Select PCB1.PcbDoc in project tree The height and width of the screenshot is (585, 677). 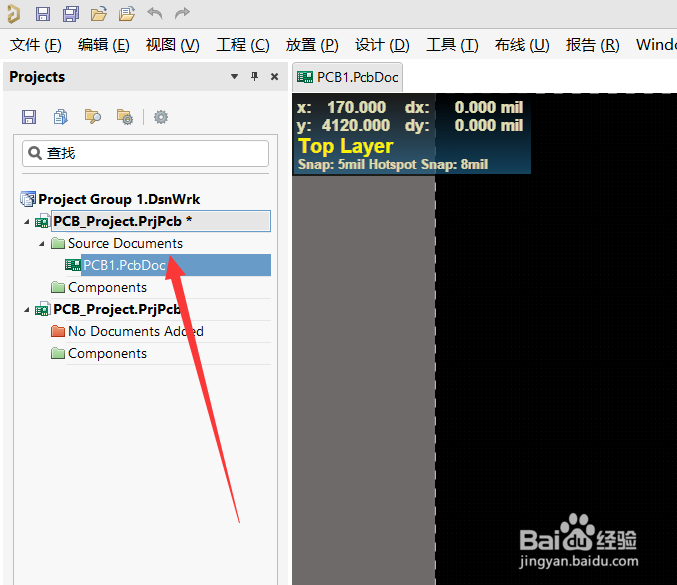(176, 265)
